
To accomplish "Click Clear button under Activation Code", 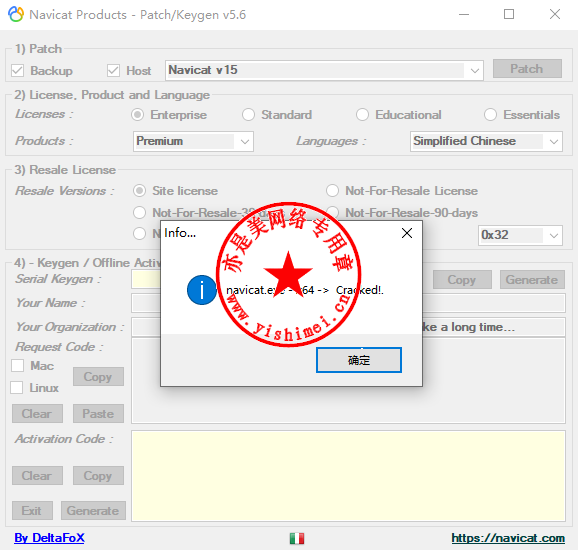I will tap(37, 476).
